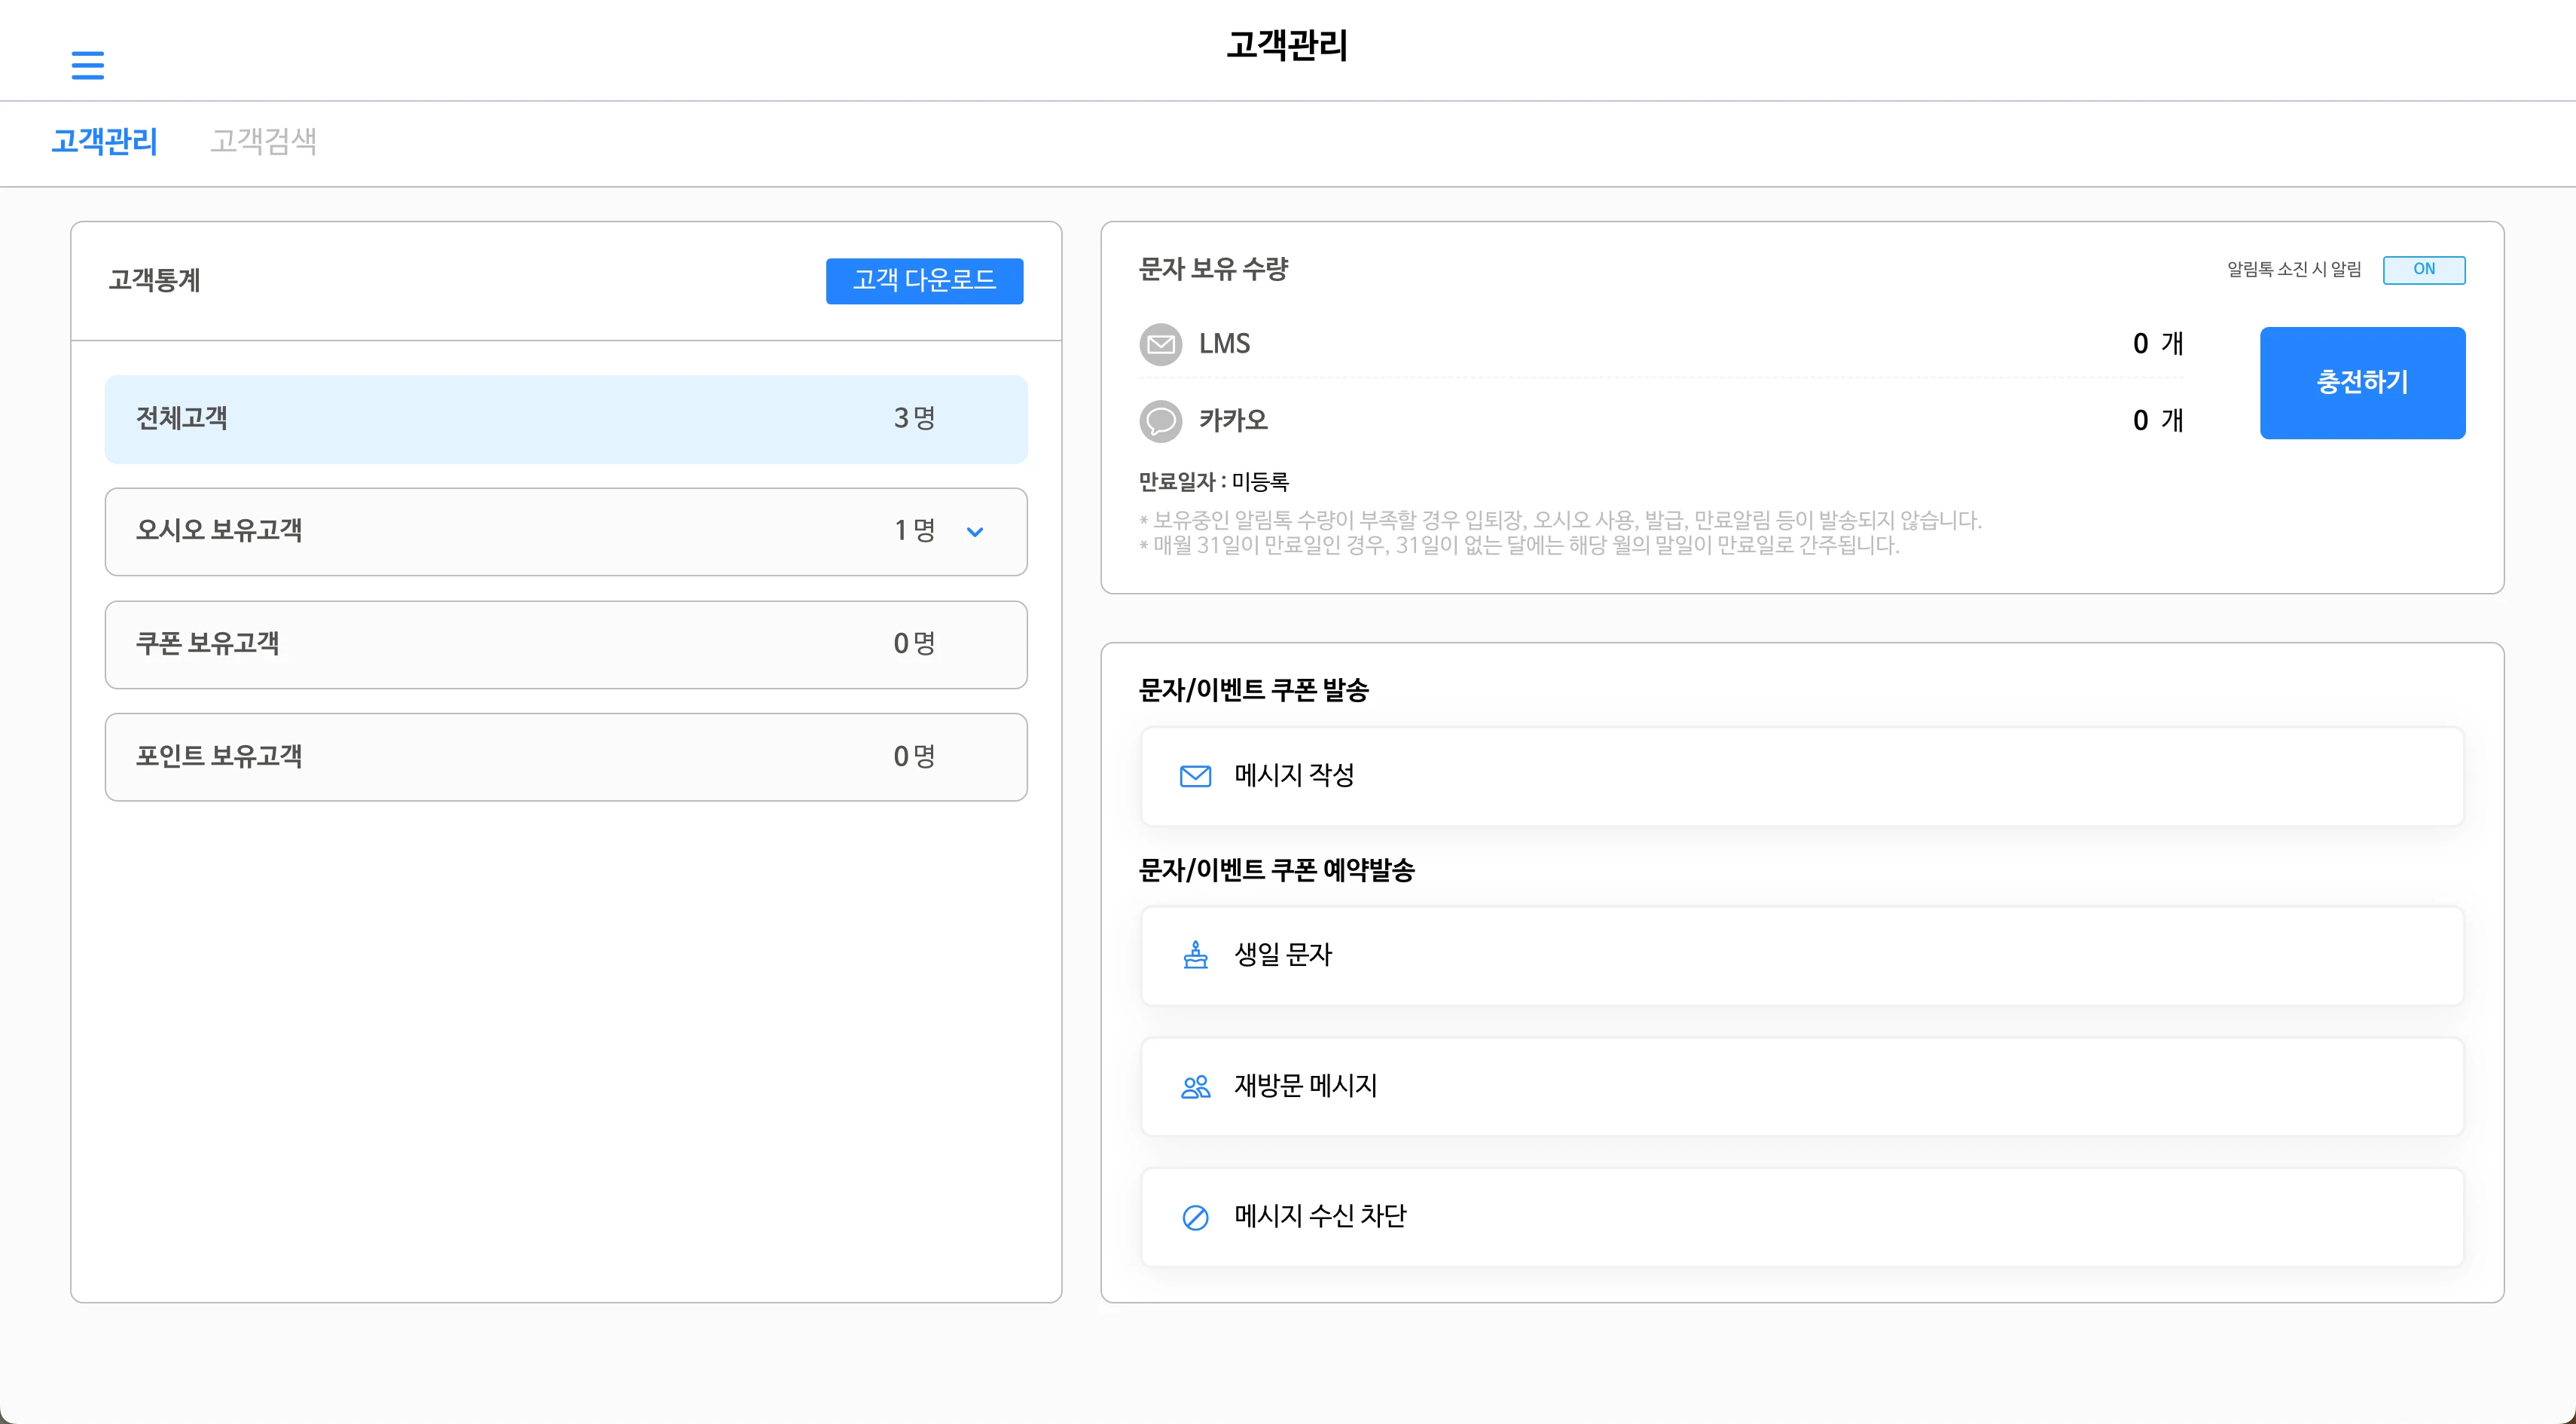
Task: Click the LMS label
Action: click(1224, 344)
